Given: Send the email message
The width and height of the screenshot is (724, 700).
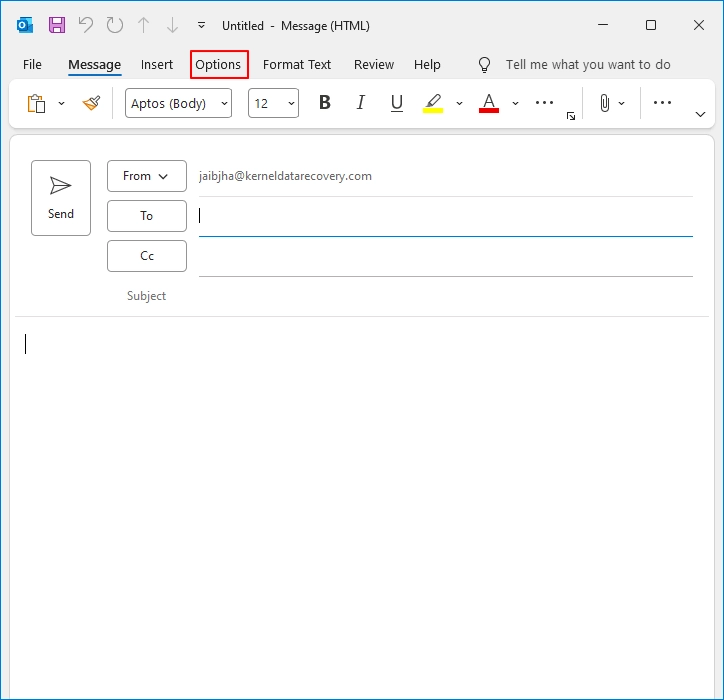Looking at the screenshot, I should (x=61, y=198).
